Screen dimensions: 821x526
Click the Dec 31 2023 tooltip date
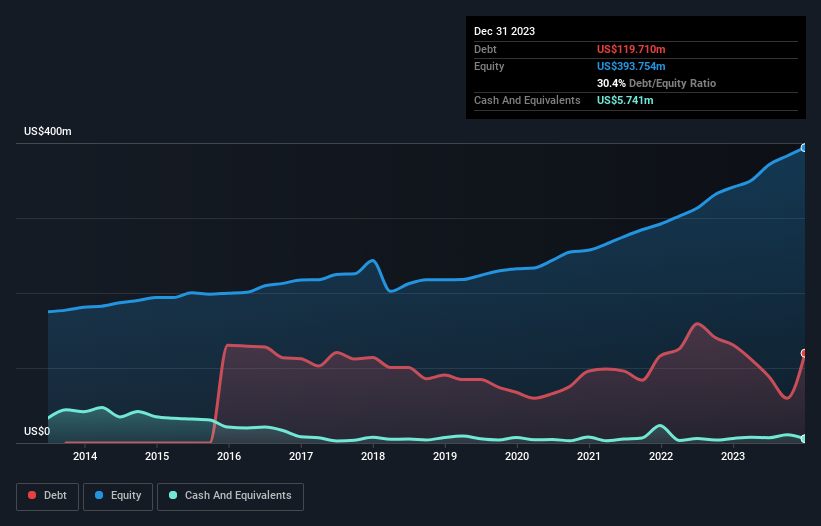[x=504, y=31]
